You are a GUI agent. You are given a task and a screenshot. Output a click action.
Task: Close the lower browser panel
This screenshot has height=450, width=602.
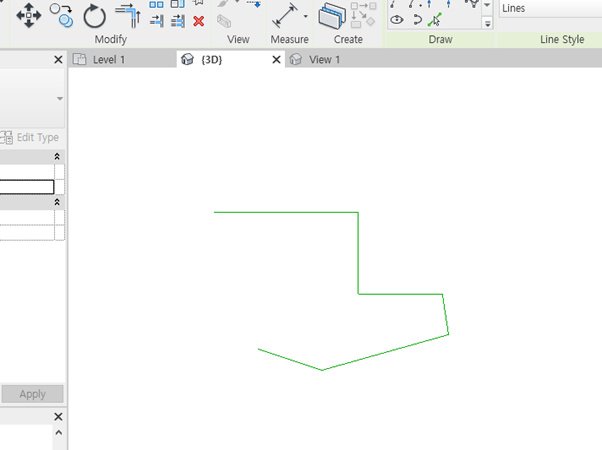[58, 417]
